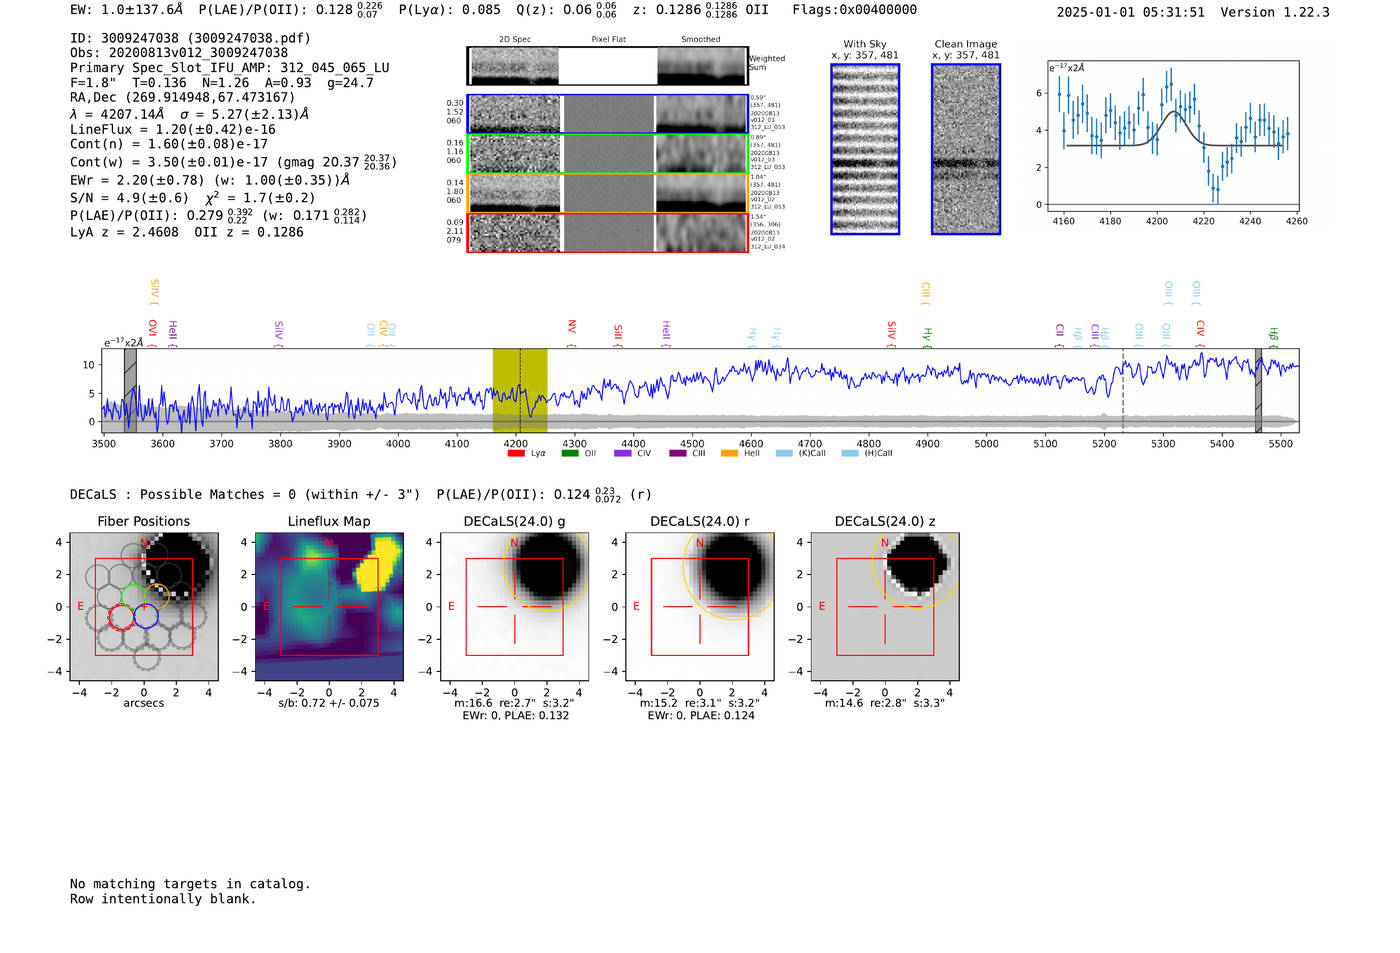Screen dimensions: 1400x953
Task: Open the With Sky image thumbnail
Action: (865, 149)
